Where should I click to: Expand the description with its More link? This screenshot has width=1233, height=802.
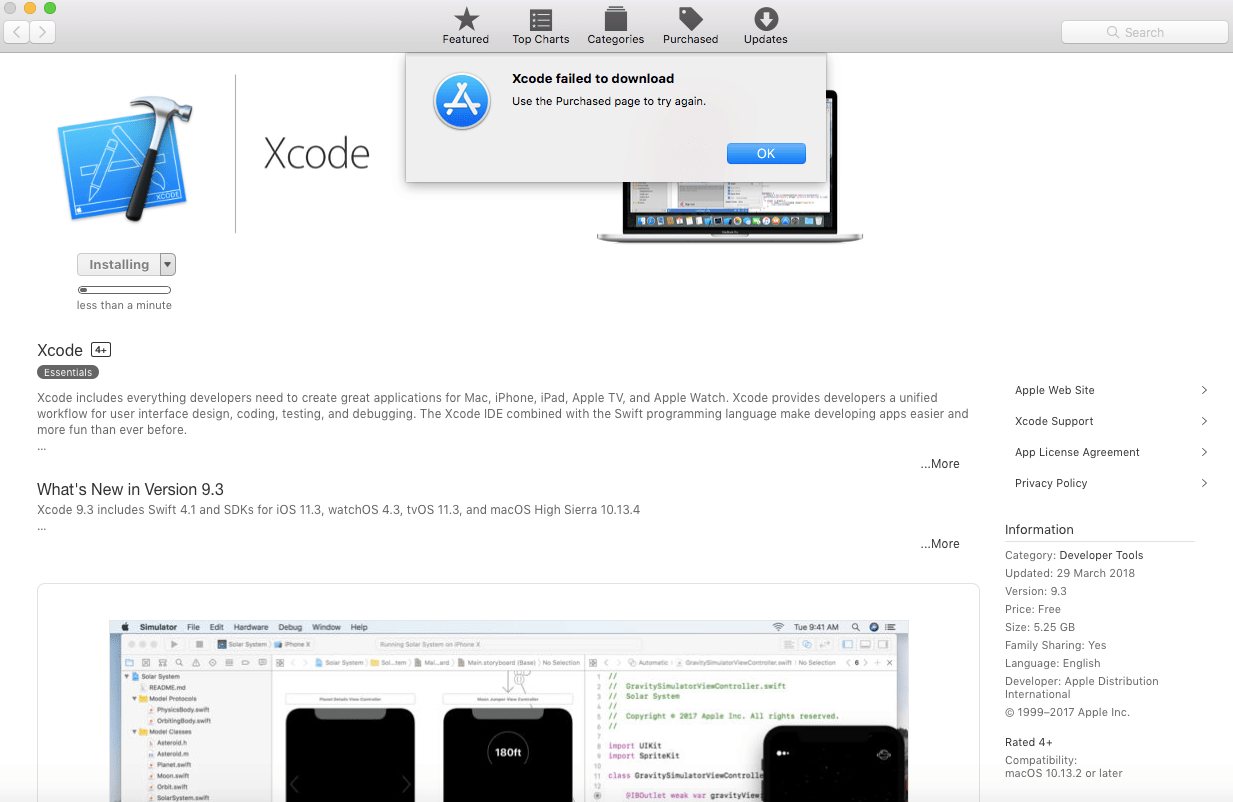(x=940, y=464)
